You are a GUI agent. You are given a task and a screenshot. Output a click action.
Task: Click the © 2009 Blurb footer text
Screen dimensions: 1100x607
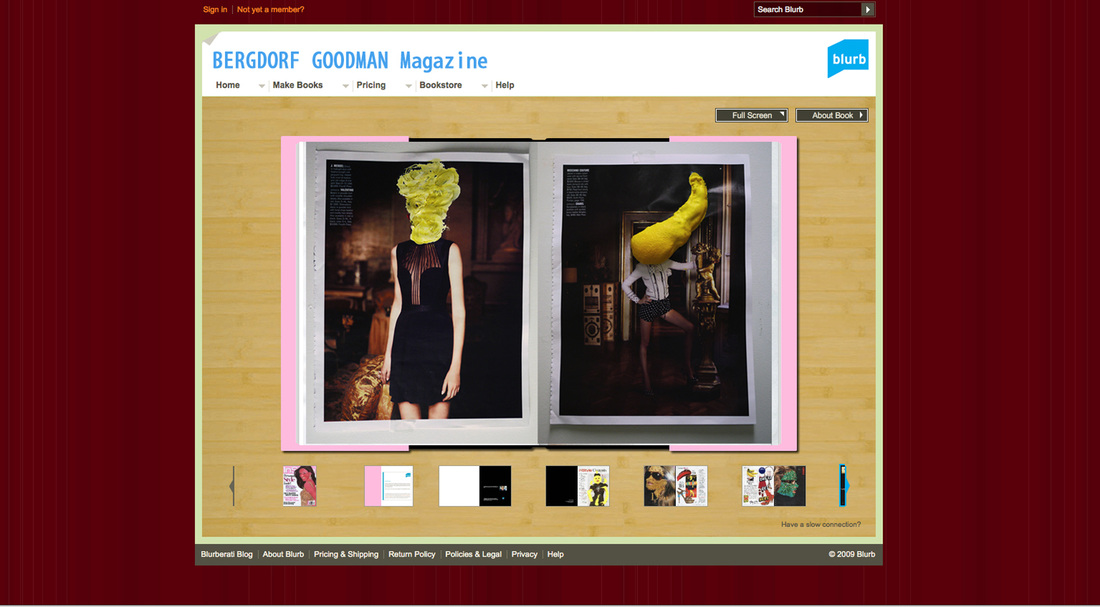click(x=852, y=554)
